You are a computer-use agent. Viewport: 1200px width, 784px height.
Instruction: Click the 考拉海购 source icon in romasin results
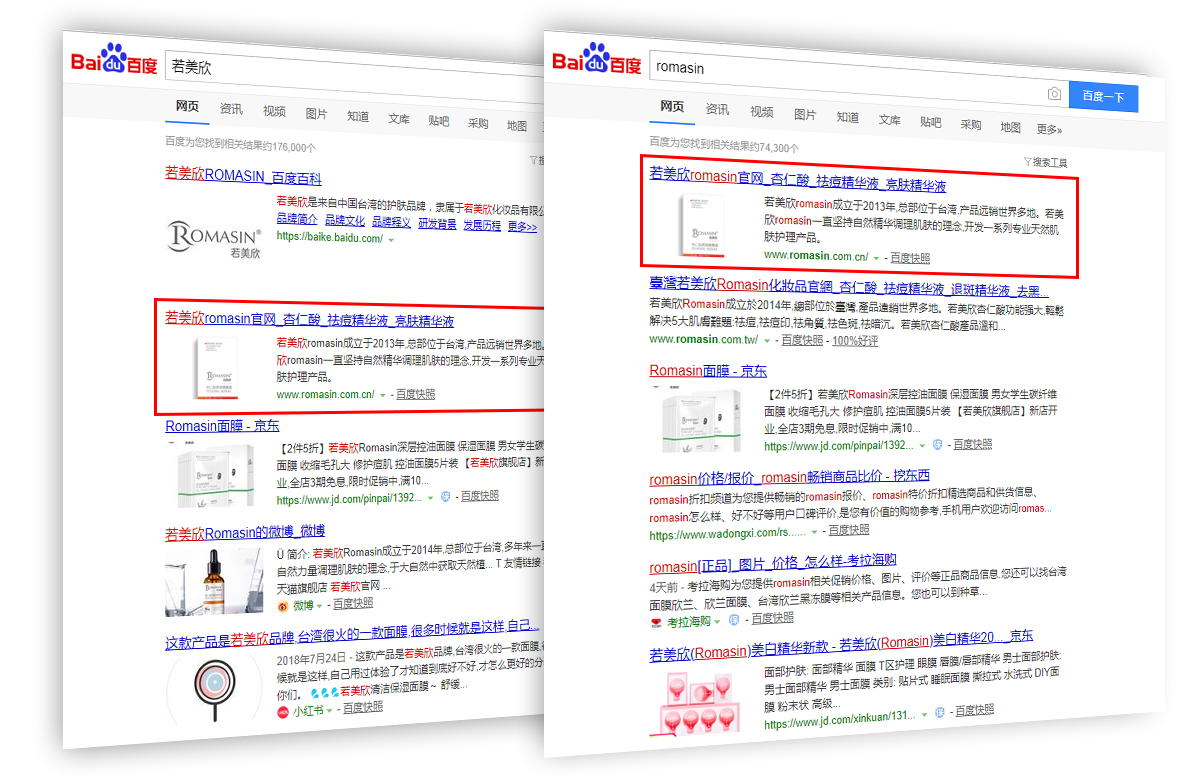pos(656,621)
